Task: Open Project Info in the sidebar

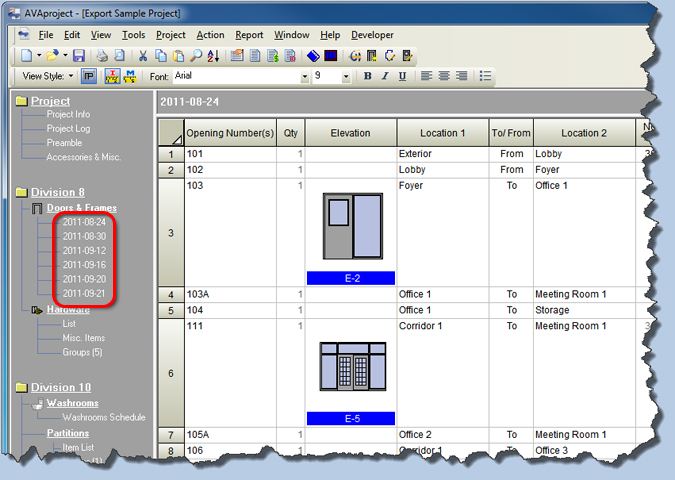Action: pos(68,115)
